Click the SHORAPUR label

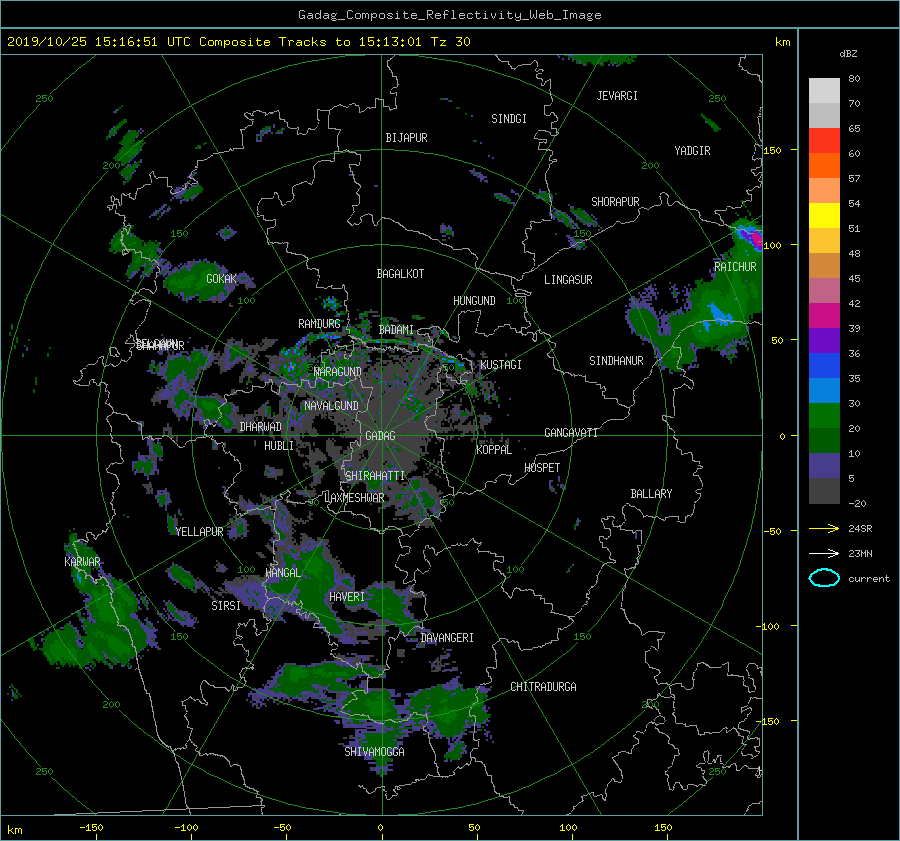point(615,202)
